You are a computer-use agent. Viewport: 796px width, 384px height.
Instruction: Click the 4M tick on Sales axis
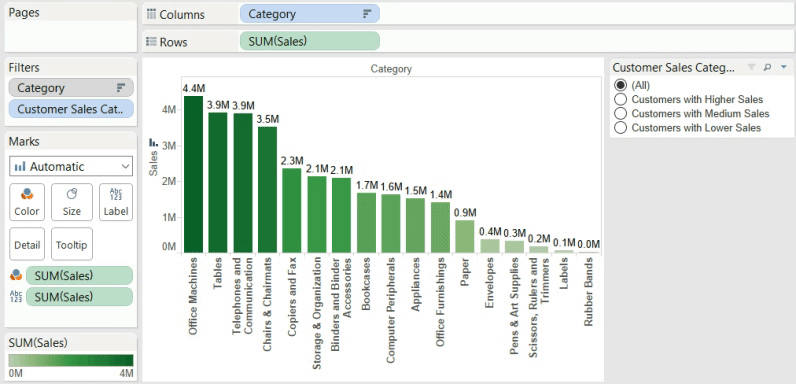(x=169, y=110)
